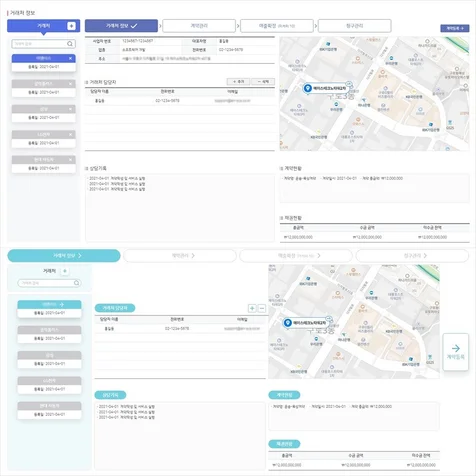Click the arrow icon on the 계약등록 card
476x476 pixels.
point(456,348)
